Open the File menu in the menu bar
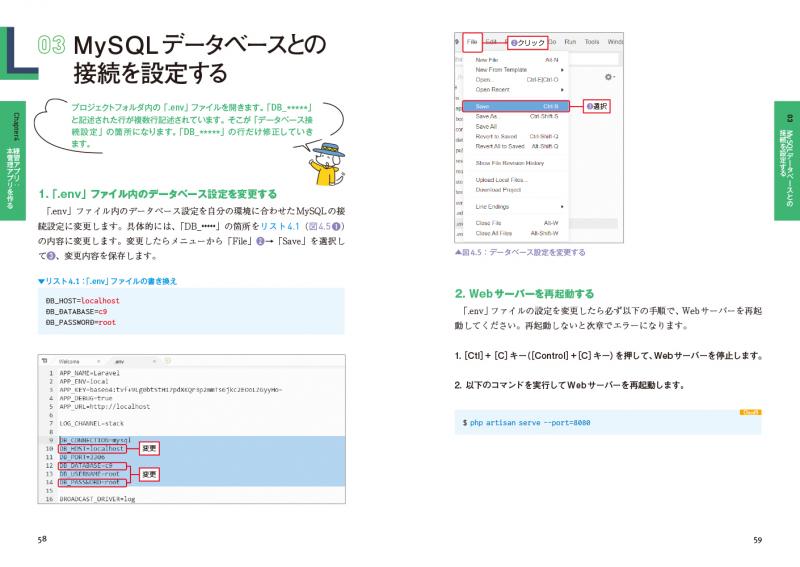 (x=472, y=42)
